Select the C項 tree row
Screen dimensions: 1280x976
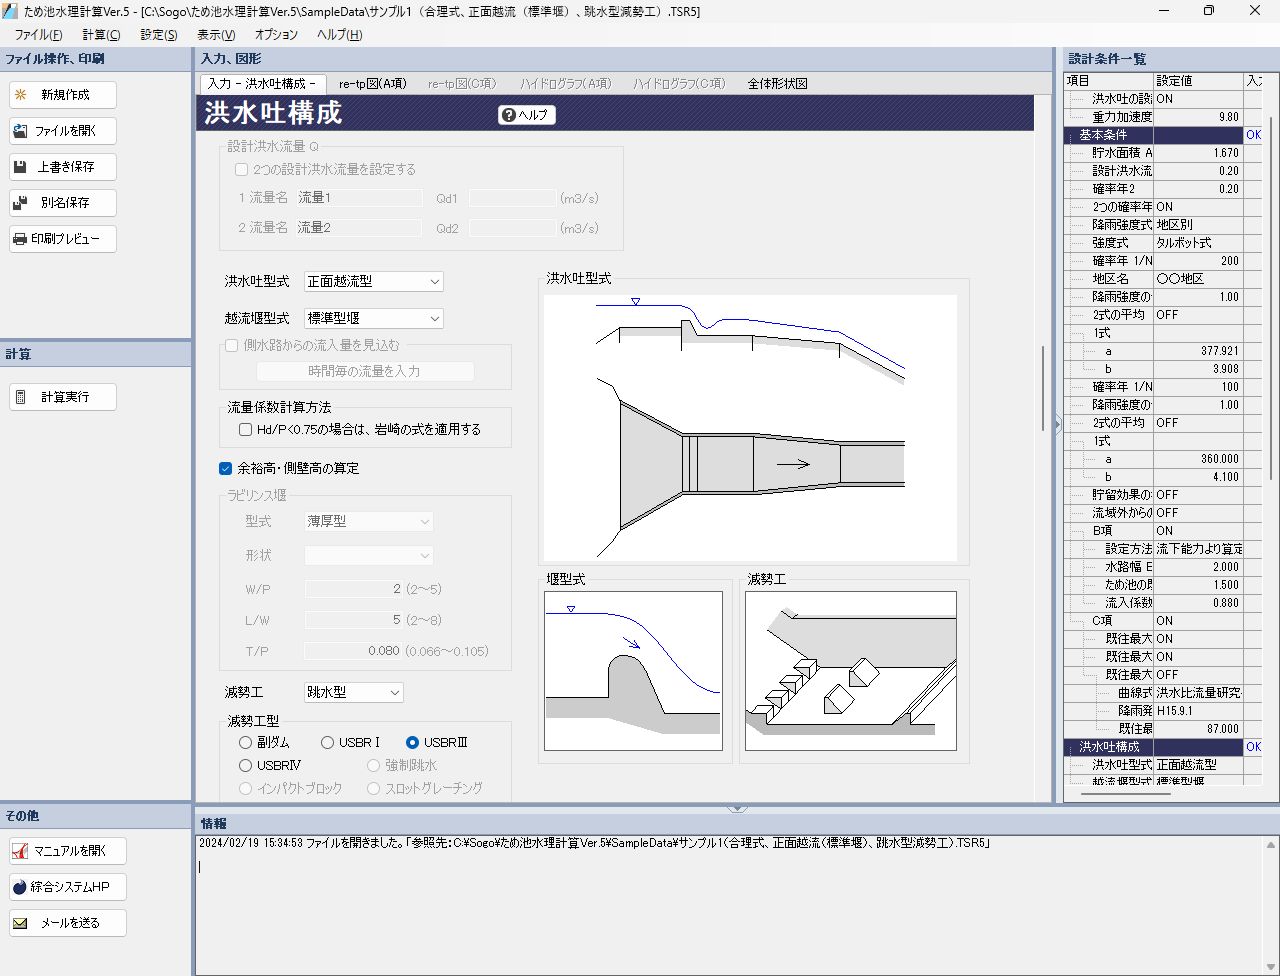[1102, 621]
